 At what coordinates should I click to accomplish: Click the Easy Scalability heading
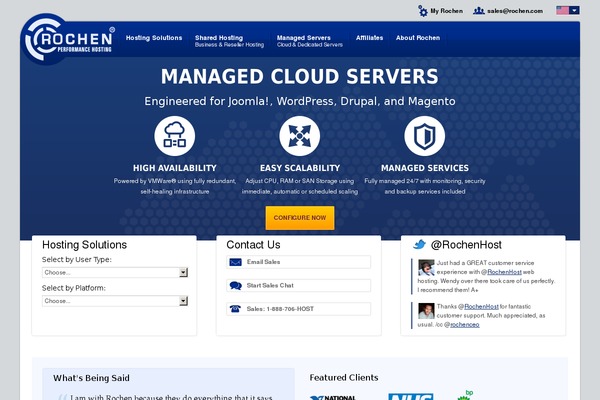[300, 168]
